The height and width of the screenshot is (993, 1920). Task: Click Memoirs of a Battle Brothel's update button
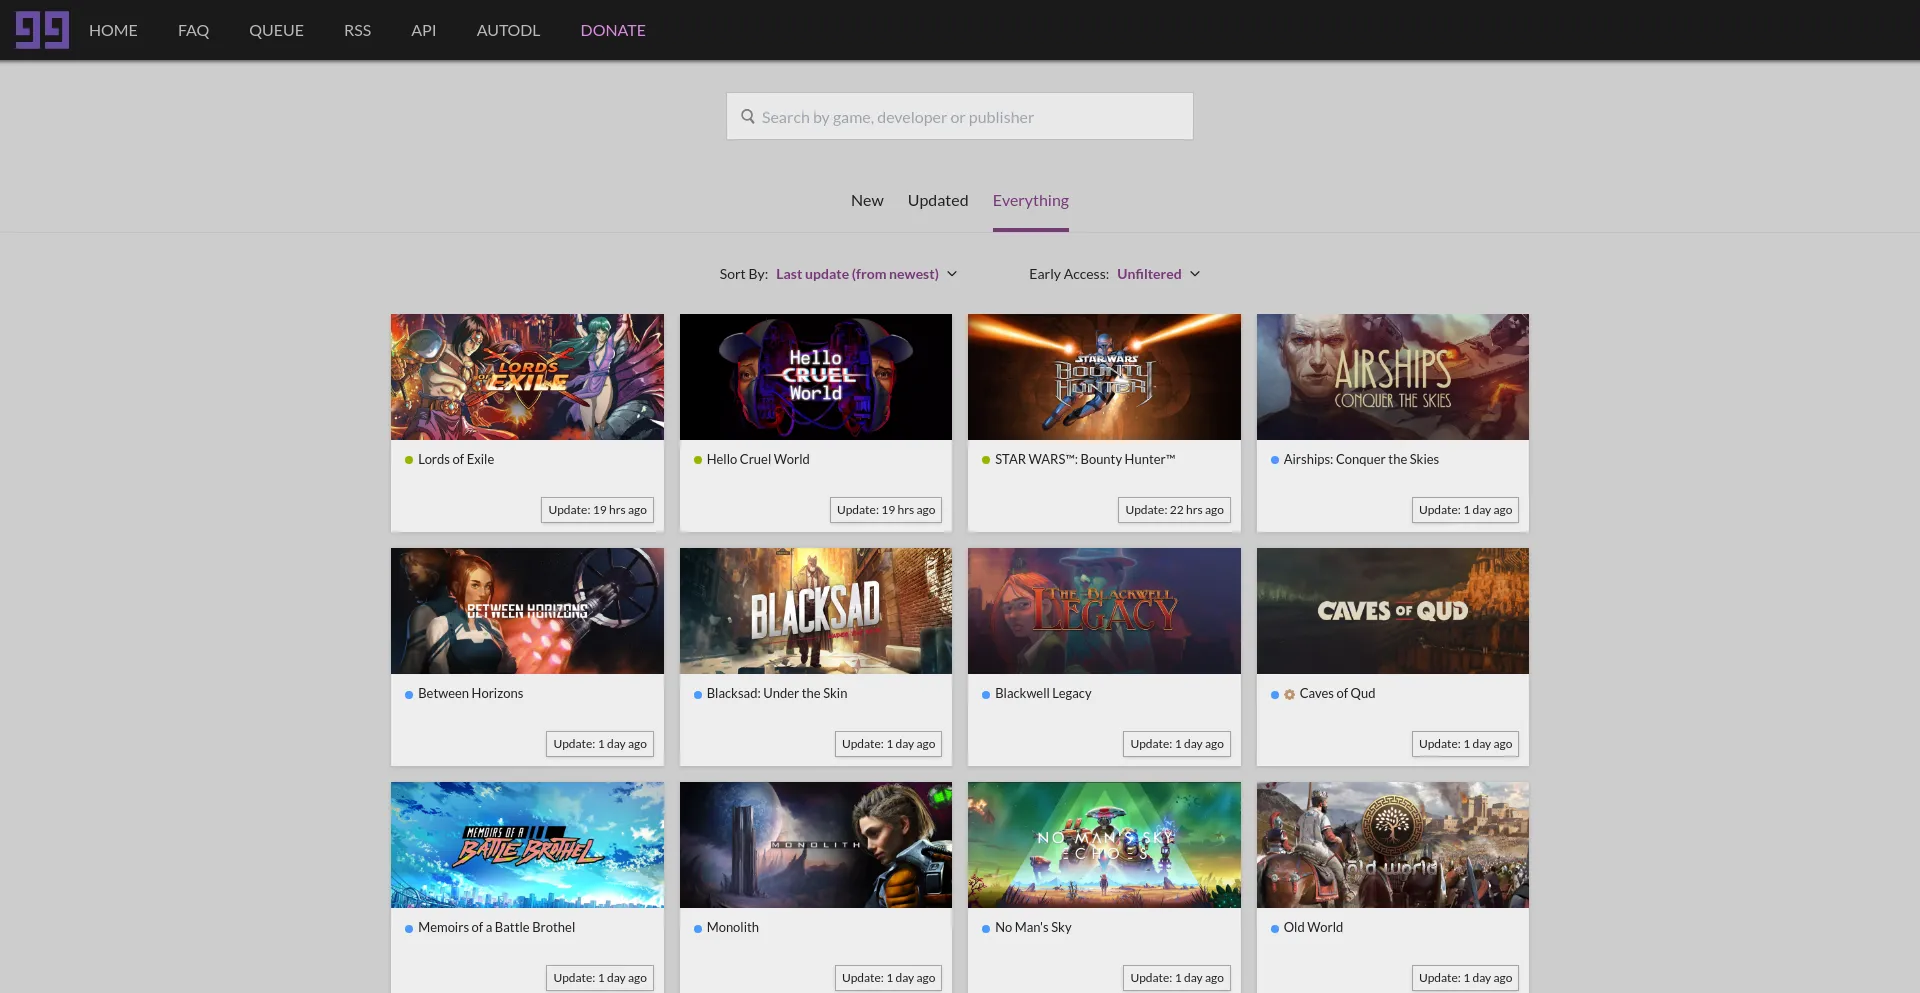(x=600, y=978)
